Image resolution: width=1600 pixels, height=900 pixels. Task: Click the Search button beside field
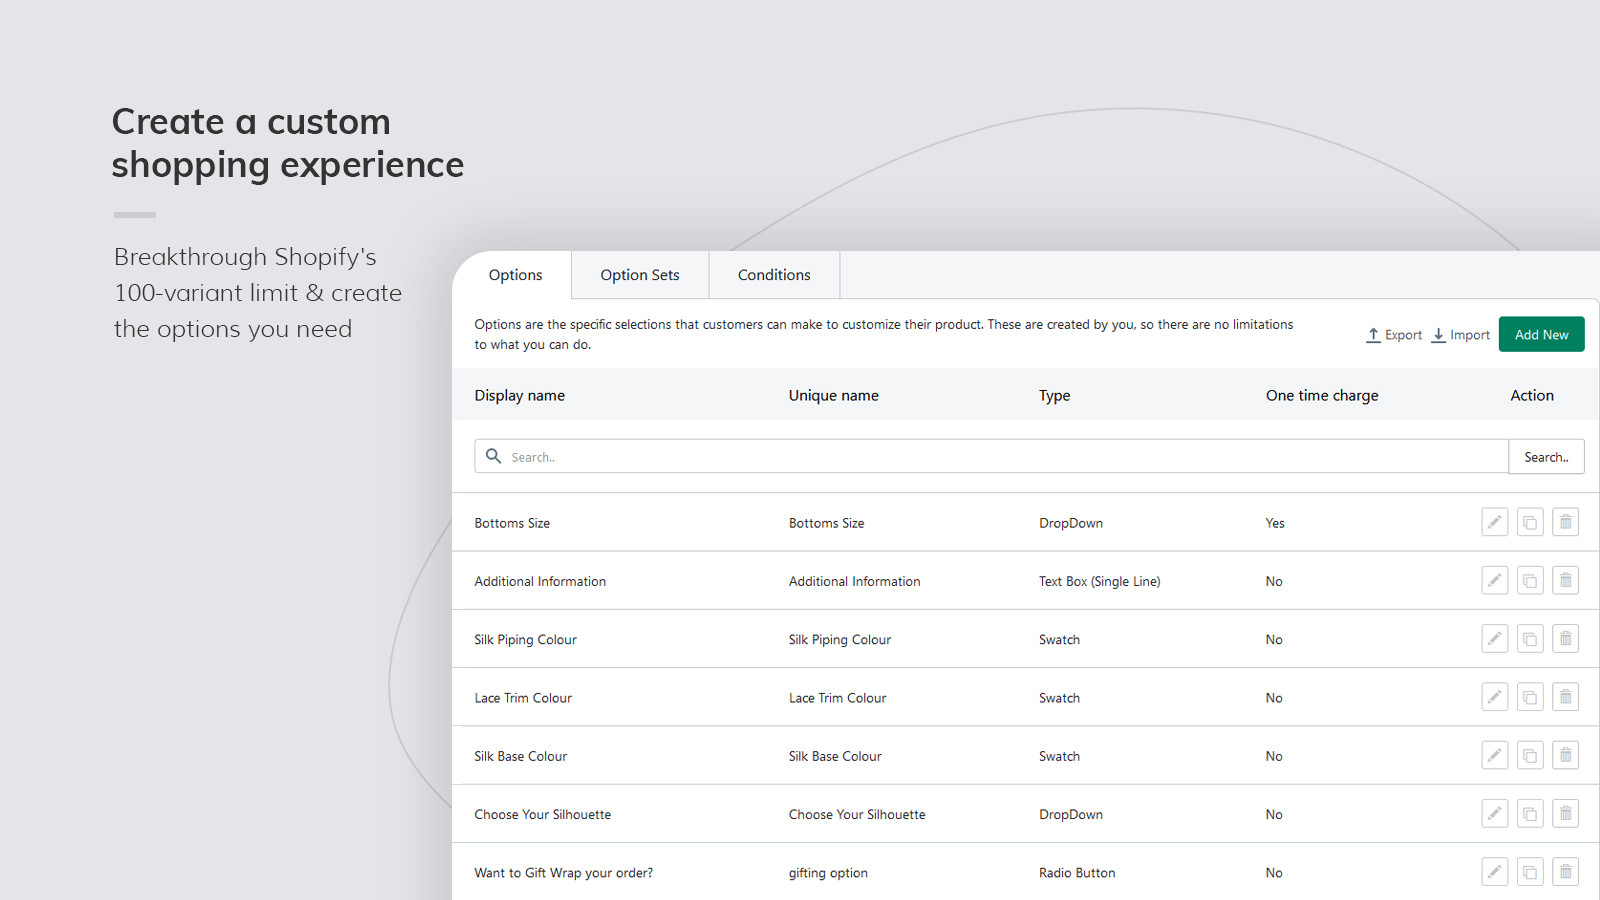(1546, 457)
